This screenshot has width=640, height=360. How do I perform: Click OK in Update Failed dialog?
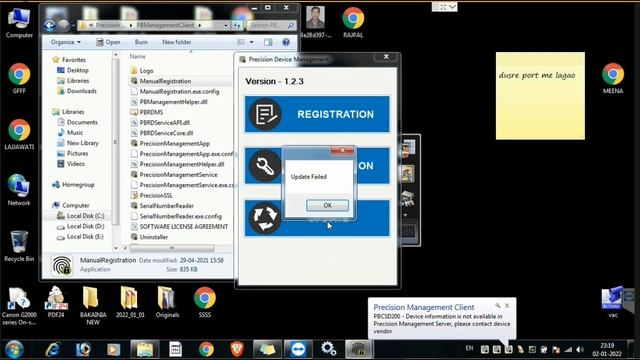(x=327, y=205)
